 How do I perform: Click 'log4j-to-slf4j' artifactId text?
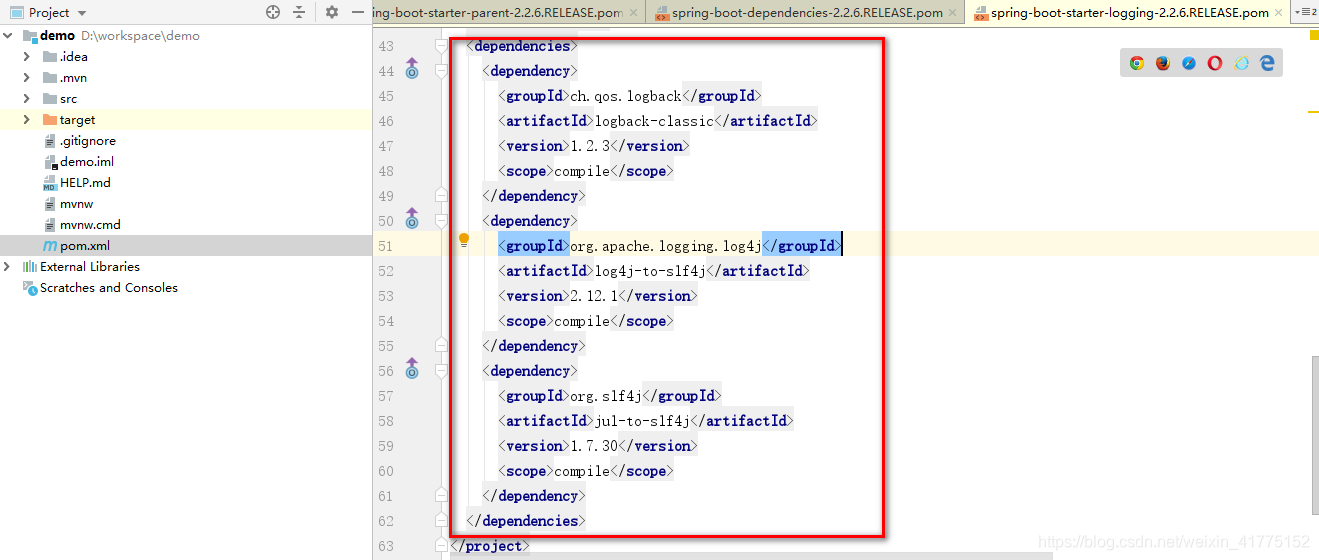click(650, 271)
